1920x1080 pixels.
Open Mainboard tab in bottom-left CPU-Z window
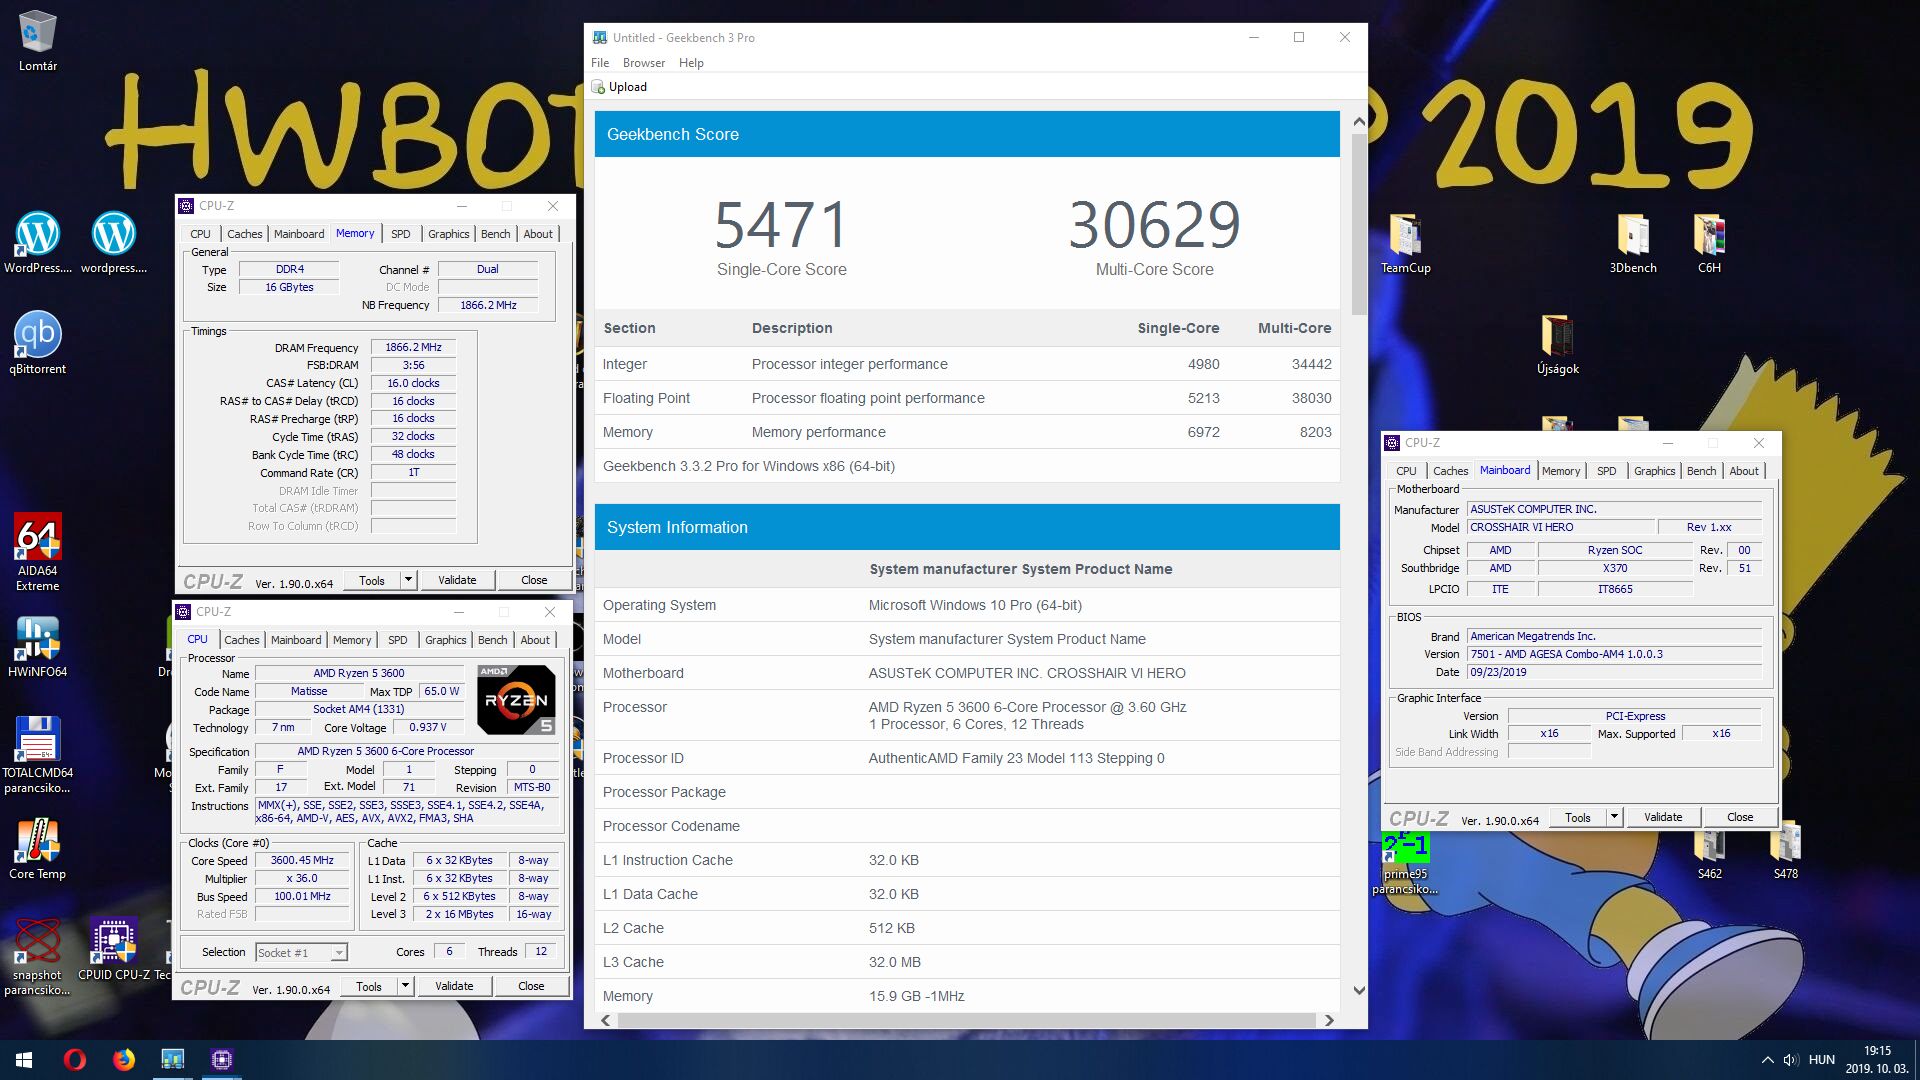(296, 640)
